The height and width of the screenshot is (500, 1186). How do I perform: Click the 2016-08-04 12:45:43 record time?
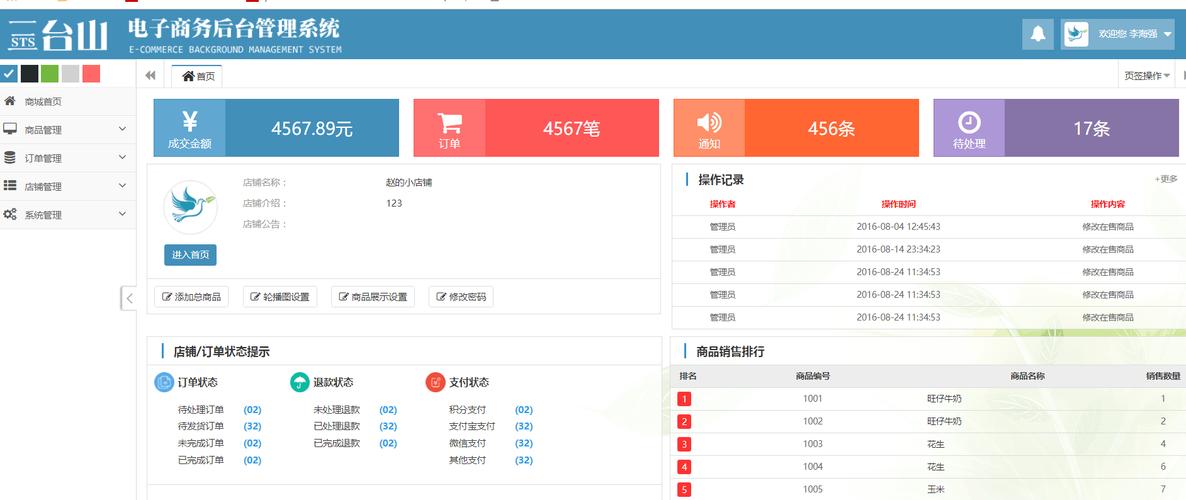point(899,226)
